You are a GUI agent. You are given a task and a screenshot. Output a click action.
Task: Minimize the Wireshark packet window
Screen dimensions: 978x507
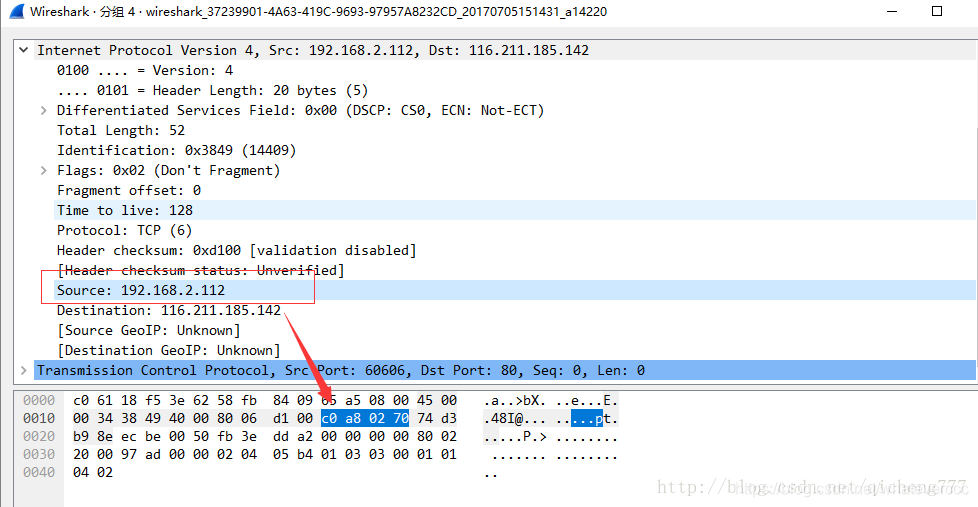[892, 11]
